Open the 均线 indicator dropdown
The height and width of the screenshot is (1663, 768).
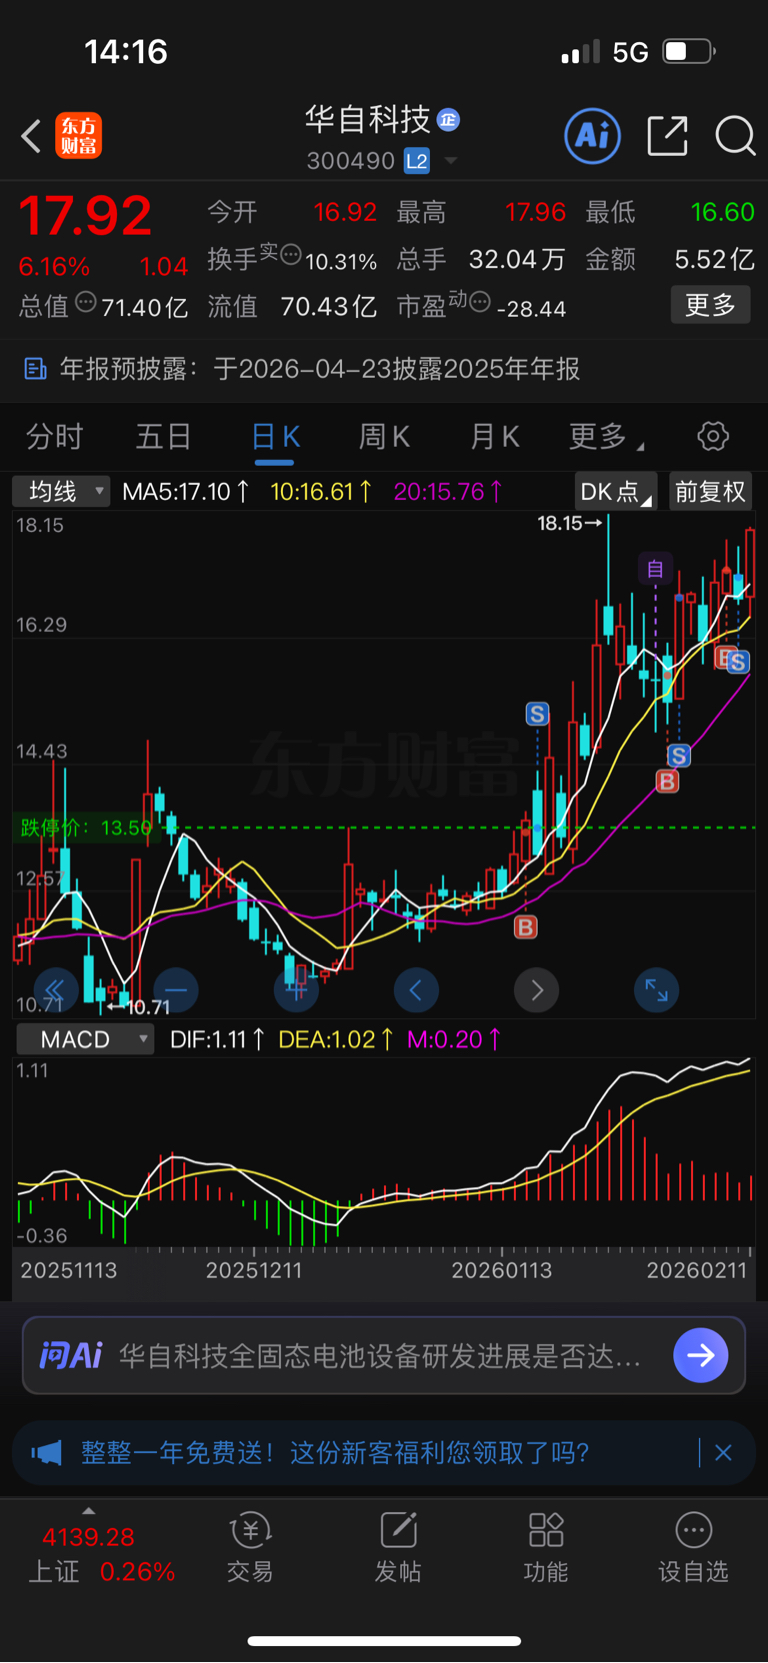(61, 491)
